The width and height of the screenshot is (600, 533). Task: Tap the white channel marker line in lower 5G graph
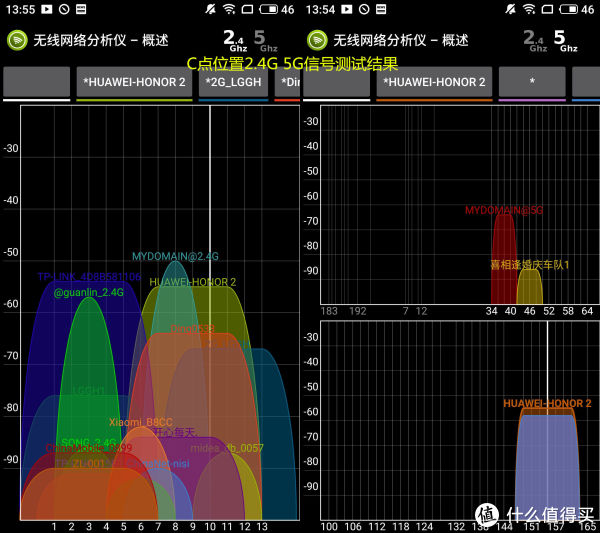click(547, 420)
